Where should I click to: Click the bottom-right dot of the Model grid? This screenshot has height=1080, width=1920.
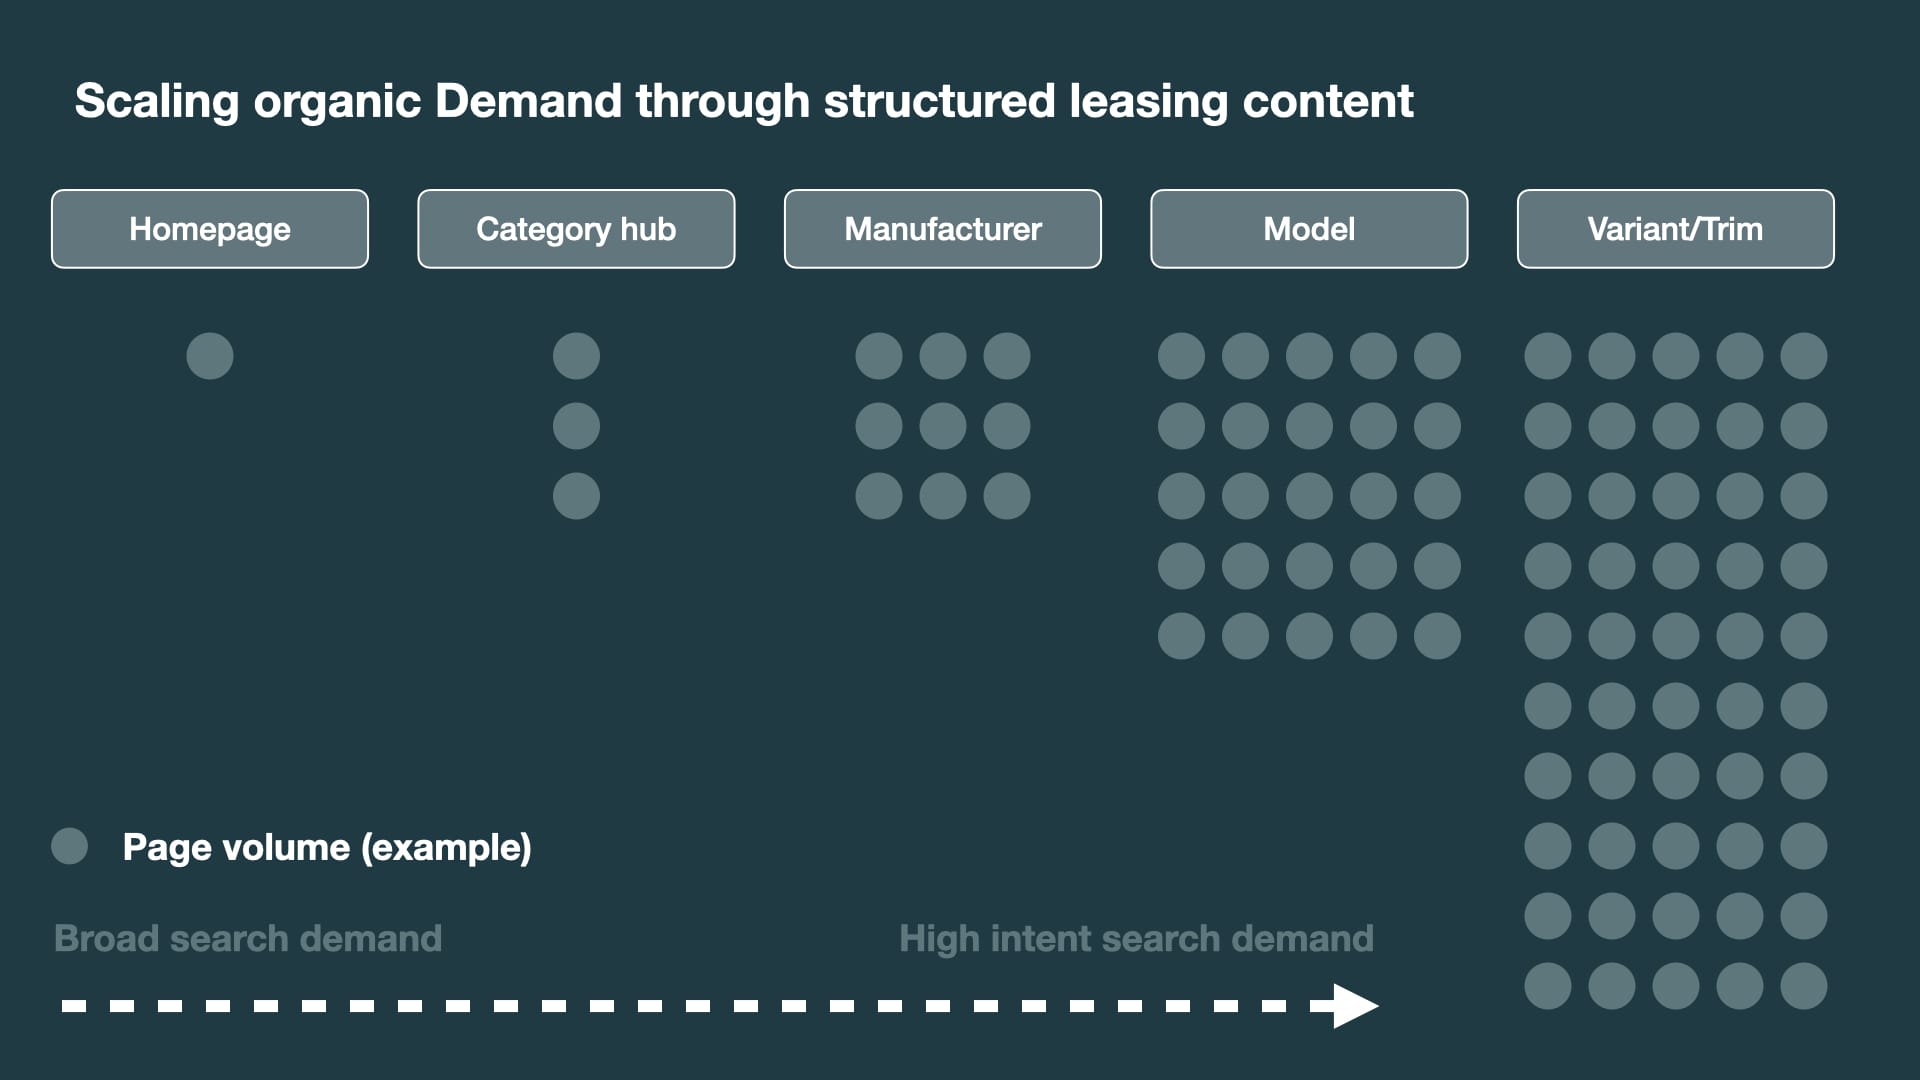[1437, 636]
